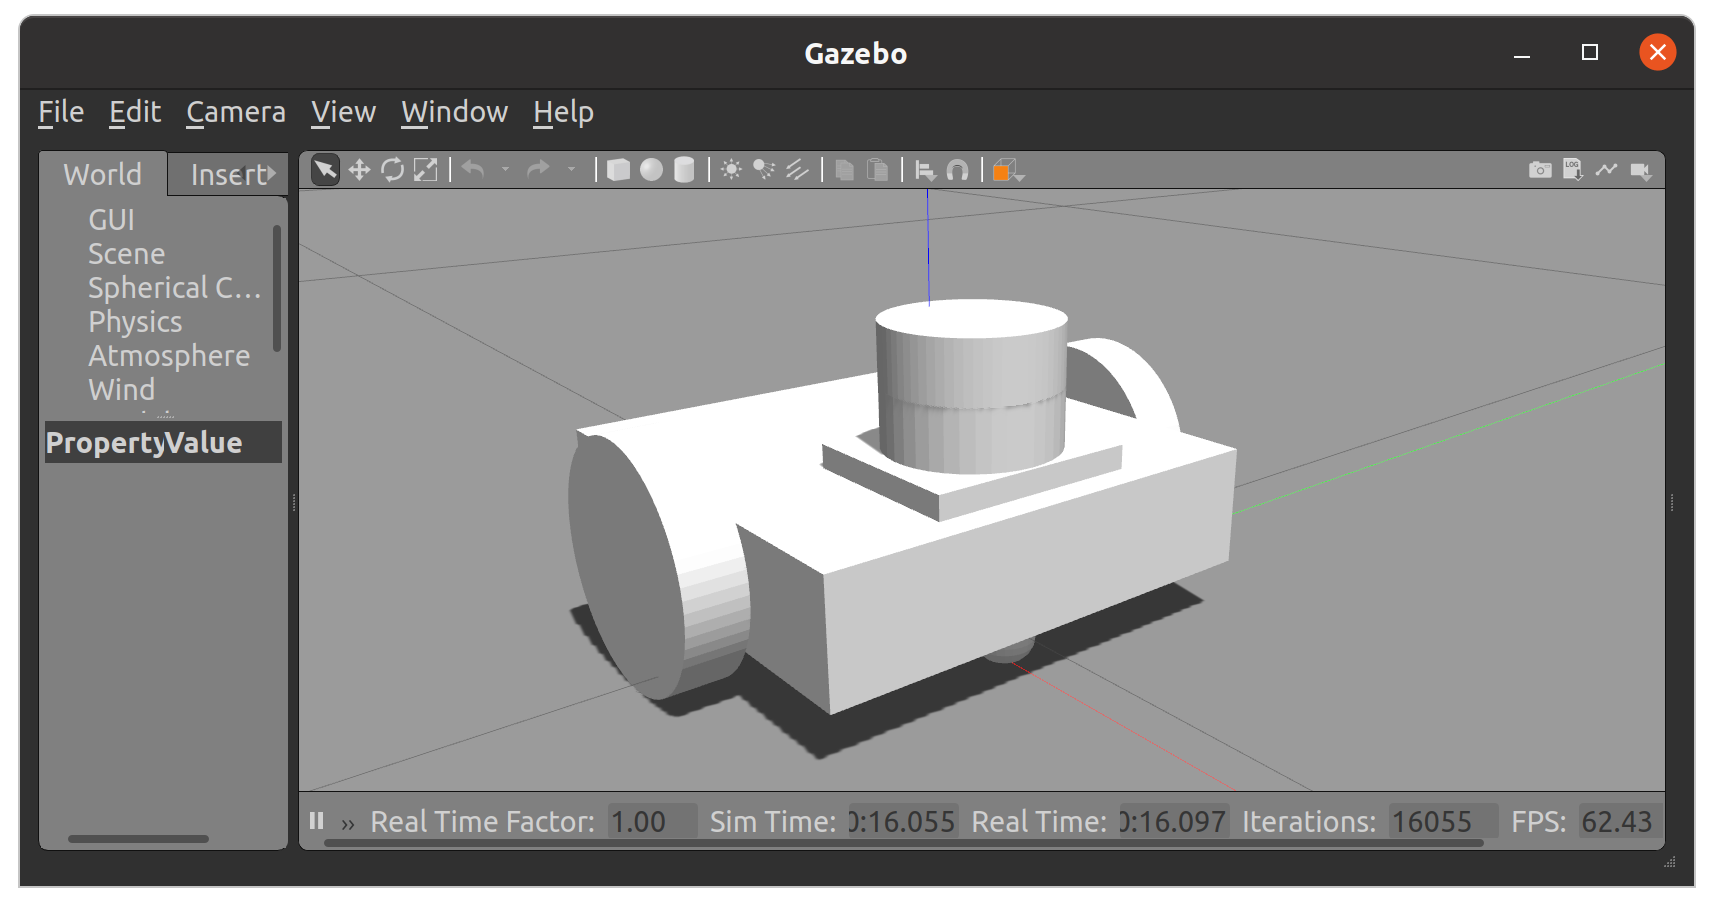Click the redo arrow icon
This screenshot has width=1714, height=906.
click(x=538, y=170)
